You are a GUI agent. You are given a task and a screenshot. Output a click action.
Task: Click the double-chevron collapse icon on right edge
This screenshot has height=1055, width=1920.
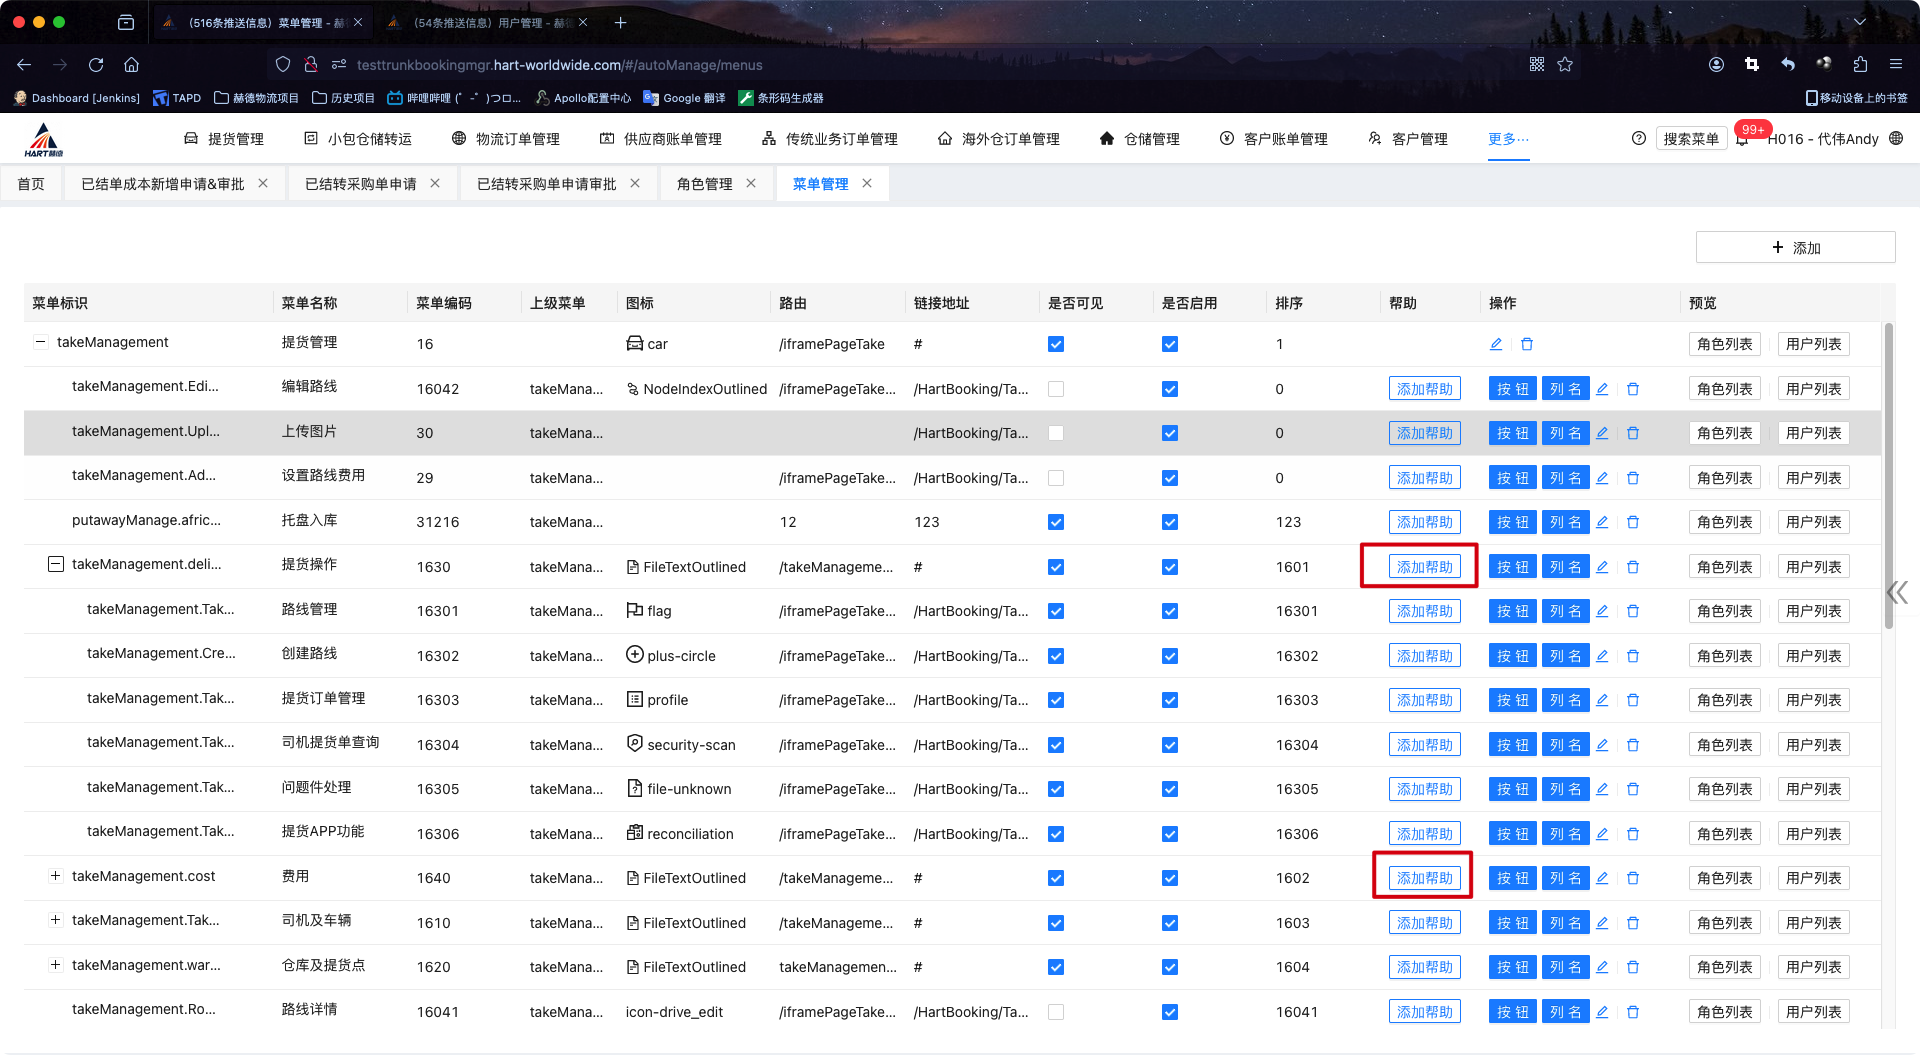tap(1897, 593)
